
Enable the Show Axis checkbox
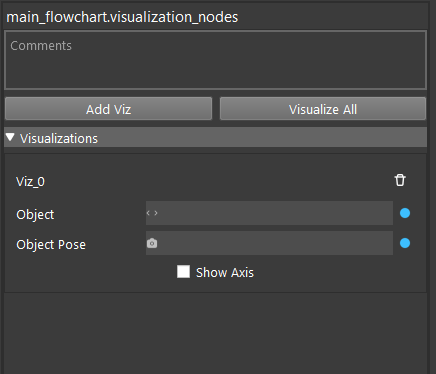(x=183, y=272)
